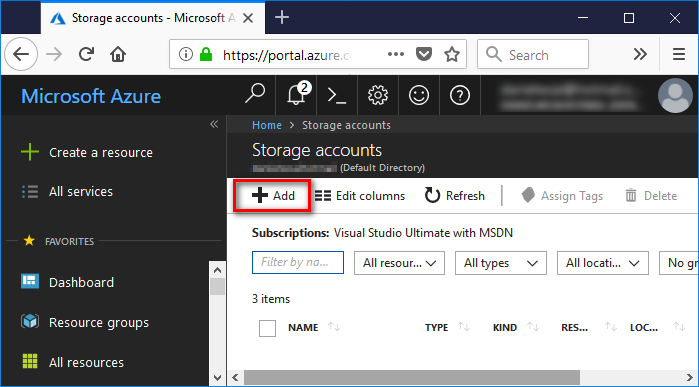Click the 3 items count text

pos(271,299)
